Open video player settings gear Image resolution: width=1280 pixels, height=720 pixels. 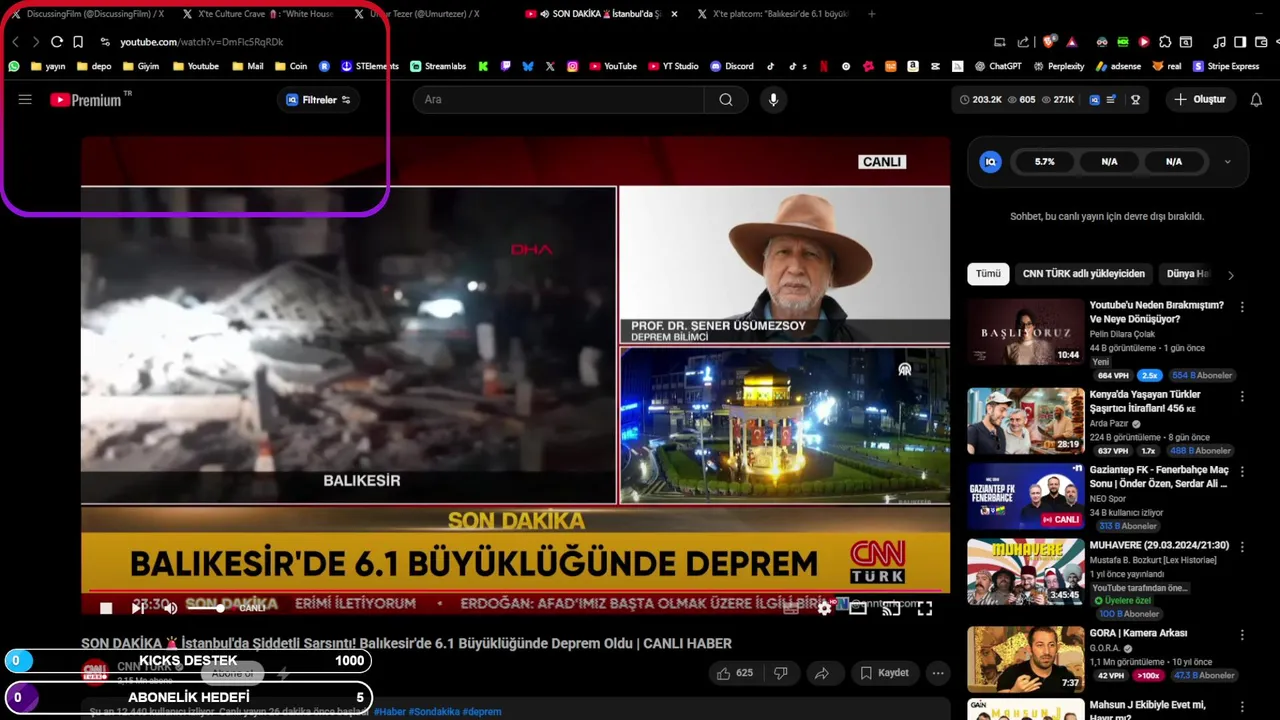tap(824, 608)
